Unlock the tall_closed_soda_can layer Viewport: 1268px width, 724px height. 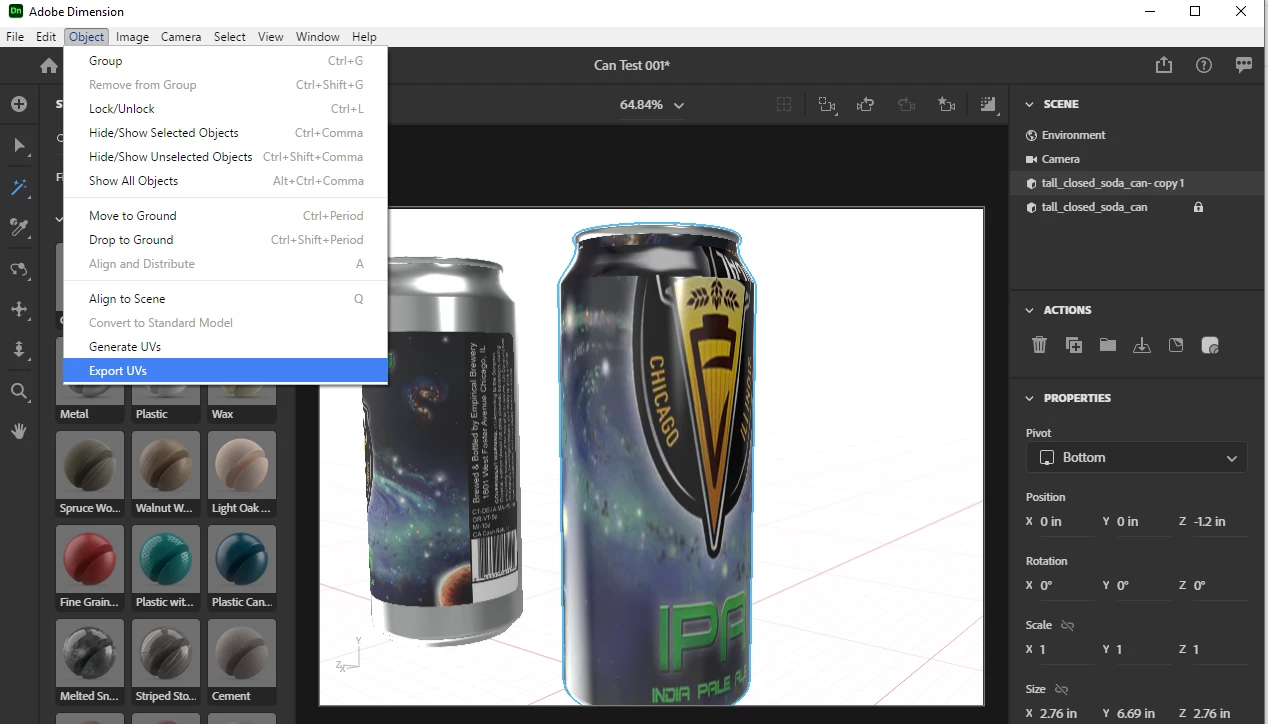[1198, 207]
